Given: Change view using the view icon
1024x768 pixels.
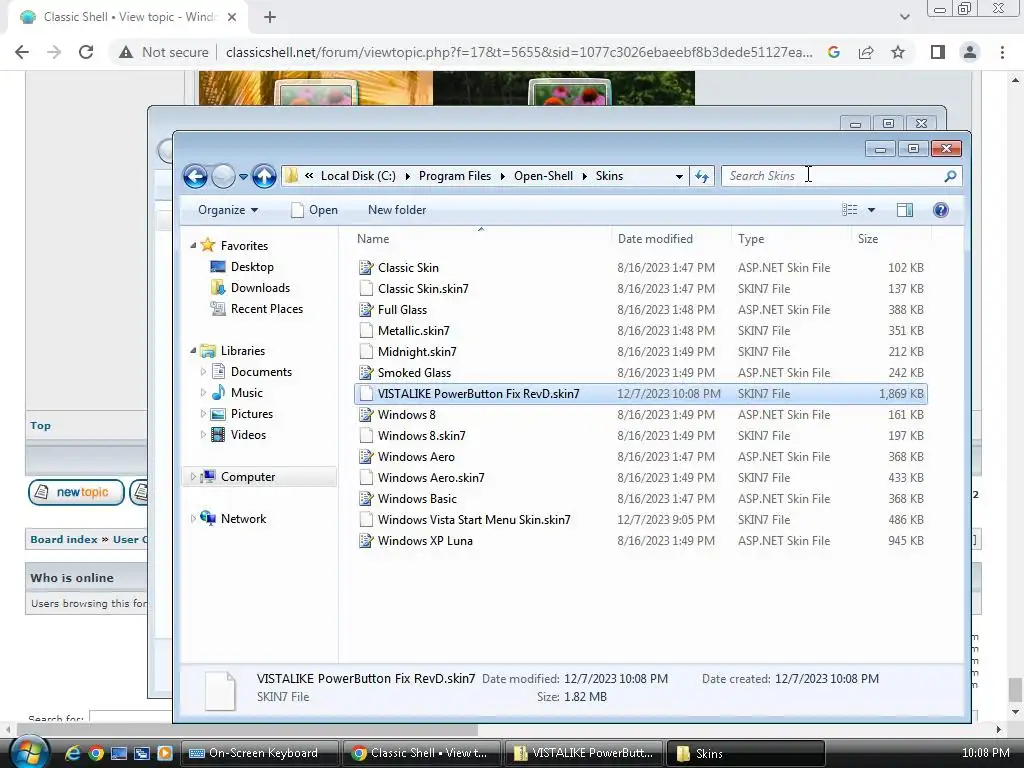Looking at the screenshot, I should (x=850, y=210).
